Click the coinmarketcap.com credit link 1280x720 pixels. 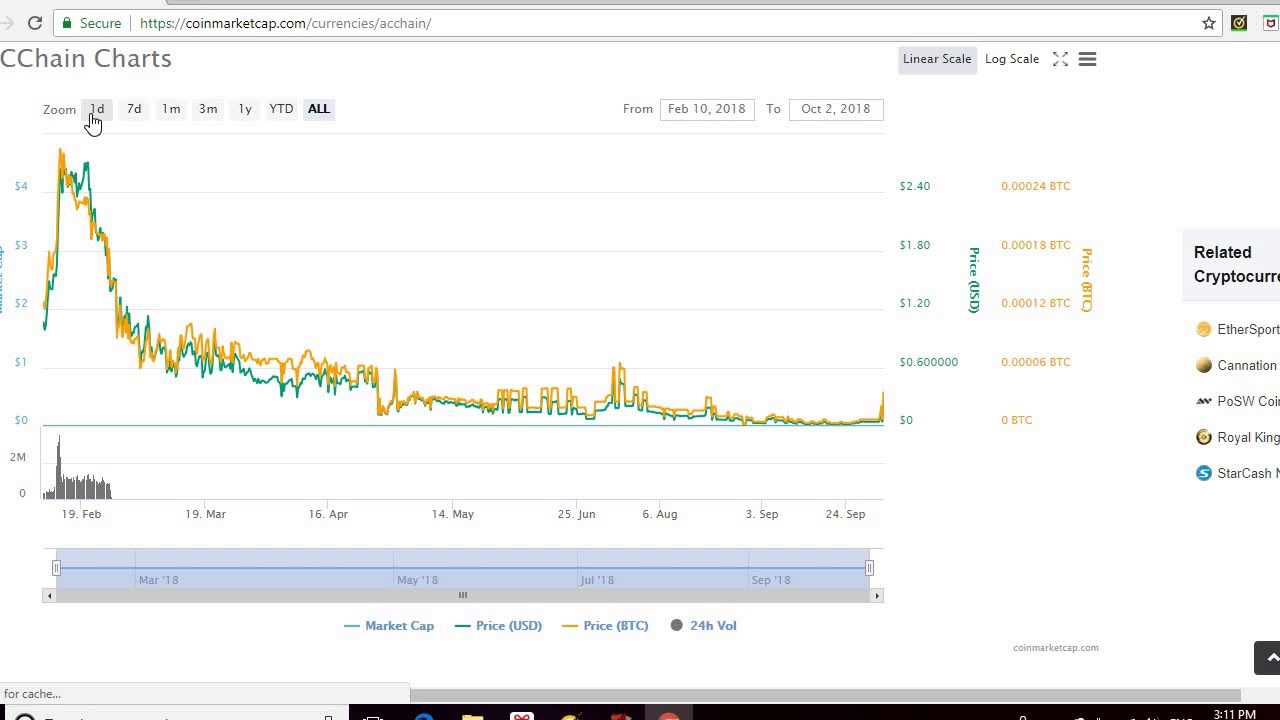(1056, 648)
